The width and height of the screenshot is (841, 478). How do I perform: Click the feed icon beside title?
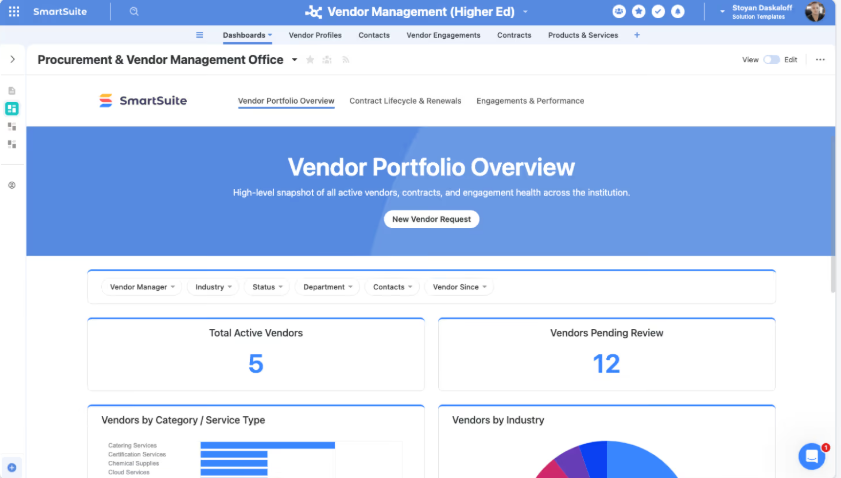(346, 60)
